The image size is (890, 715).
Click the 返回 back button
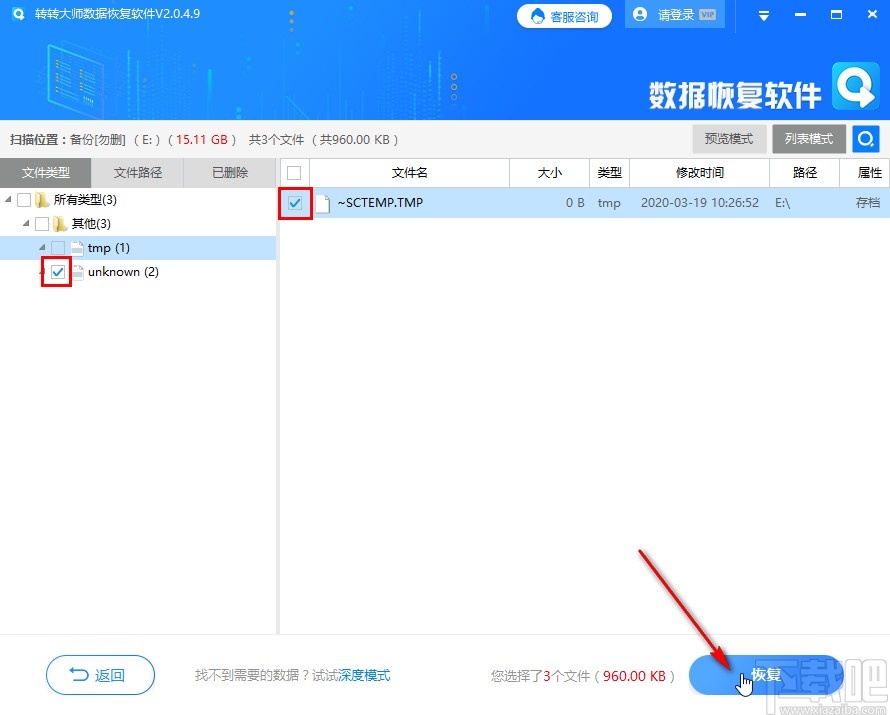100,675
